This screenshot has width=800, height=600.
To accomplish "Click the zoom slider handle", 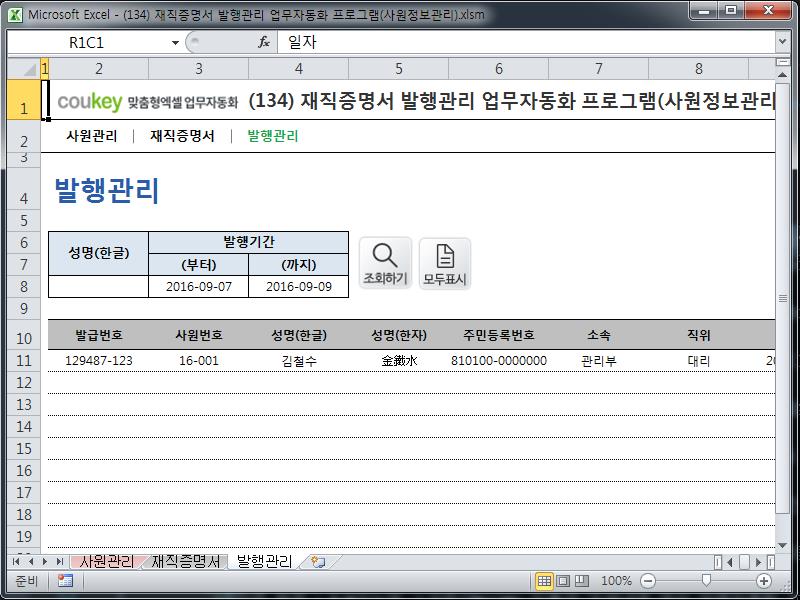I will point(706,580).
